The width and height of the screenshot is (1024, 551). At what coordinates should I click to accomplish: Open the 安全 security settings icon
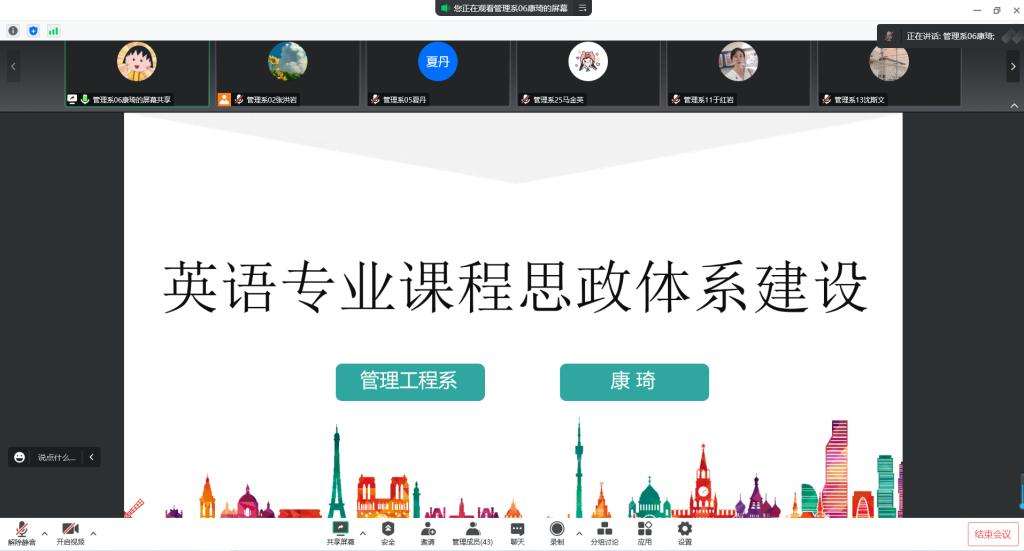click(x=388, y=532)
